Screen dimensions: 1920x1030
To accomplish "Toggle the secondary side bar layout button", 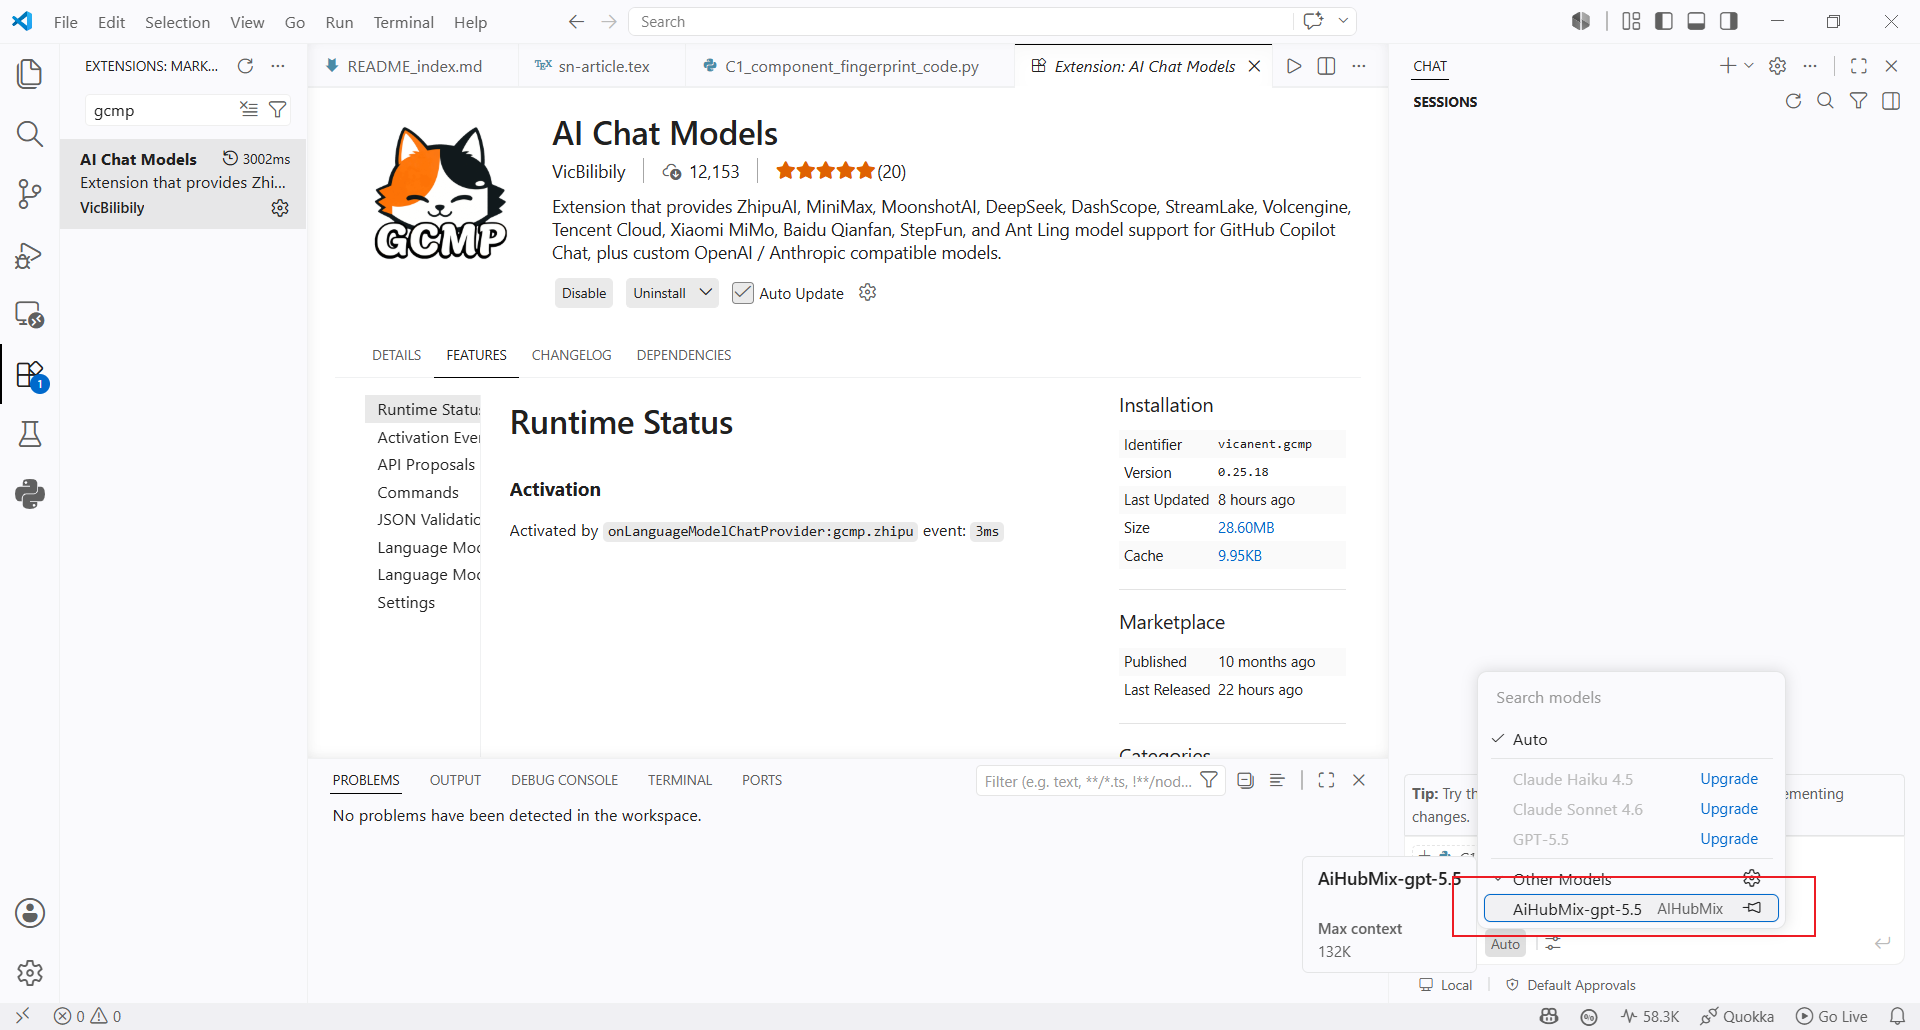I will pyautogui.click(x=1729, y=21).
